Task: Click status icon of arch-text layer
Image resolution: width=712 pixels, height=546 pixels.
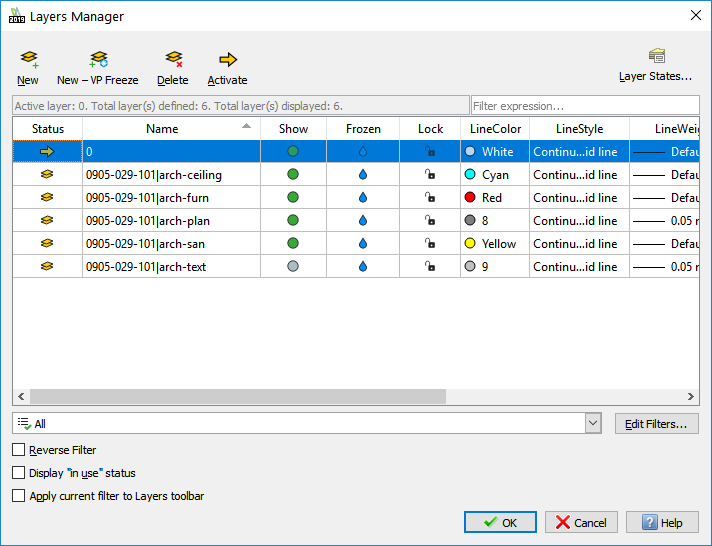Action: coord(47,266)
